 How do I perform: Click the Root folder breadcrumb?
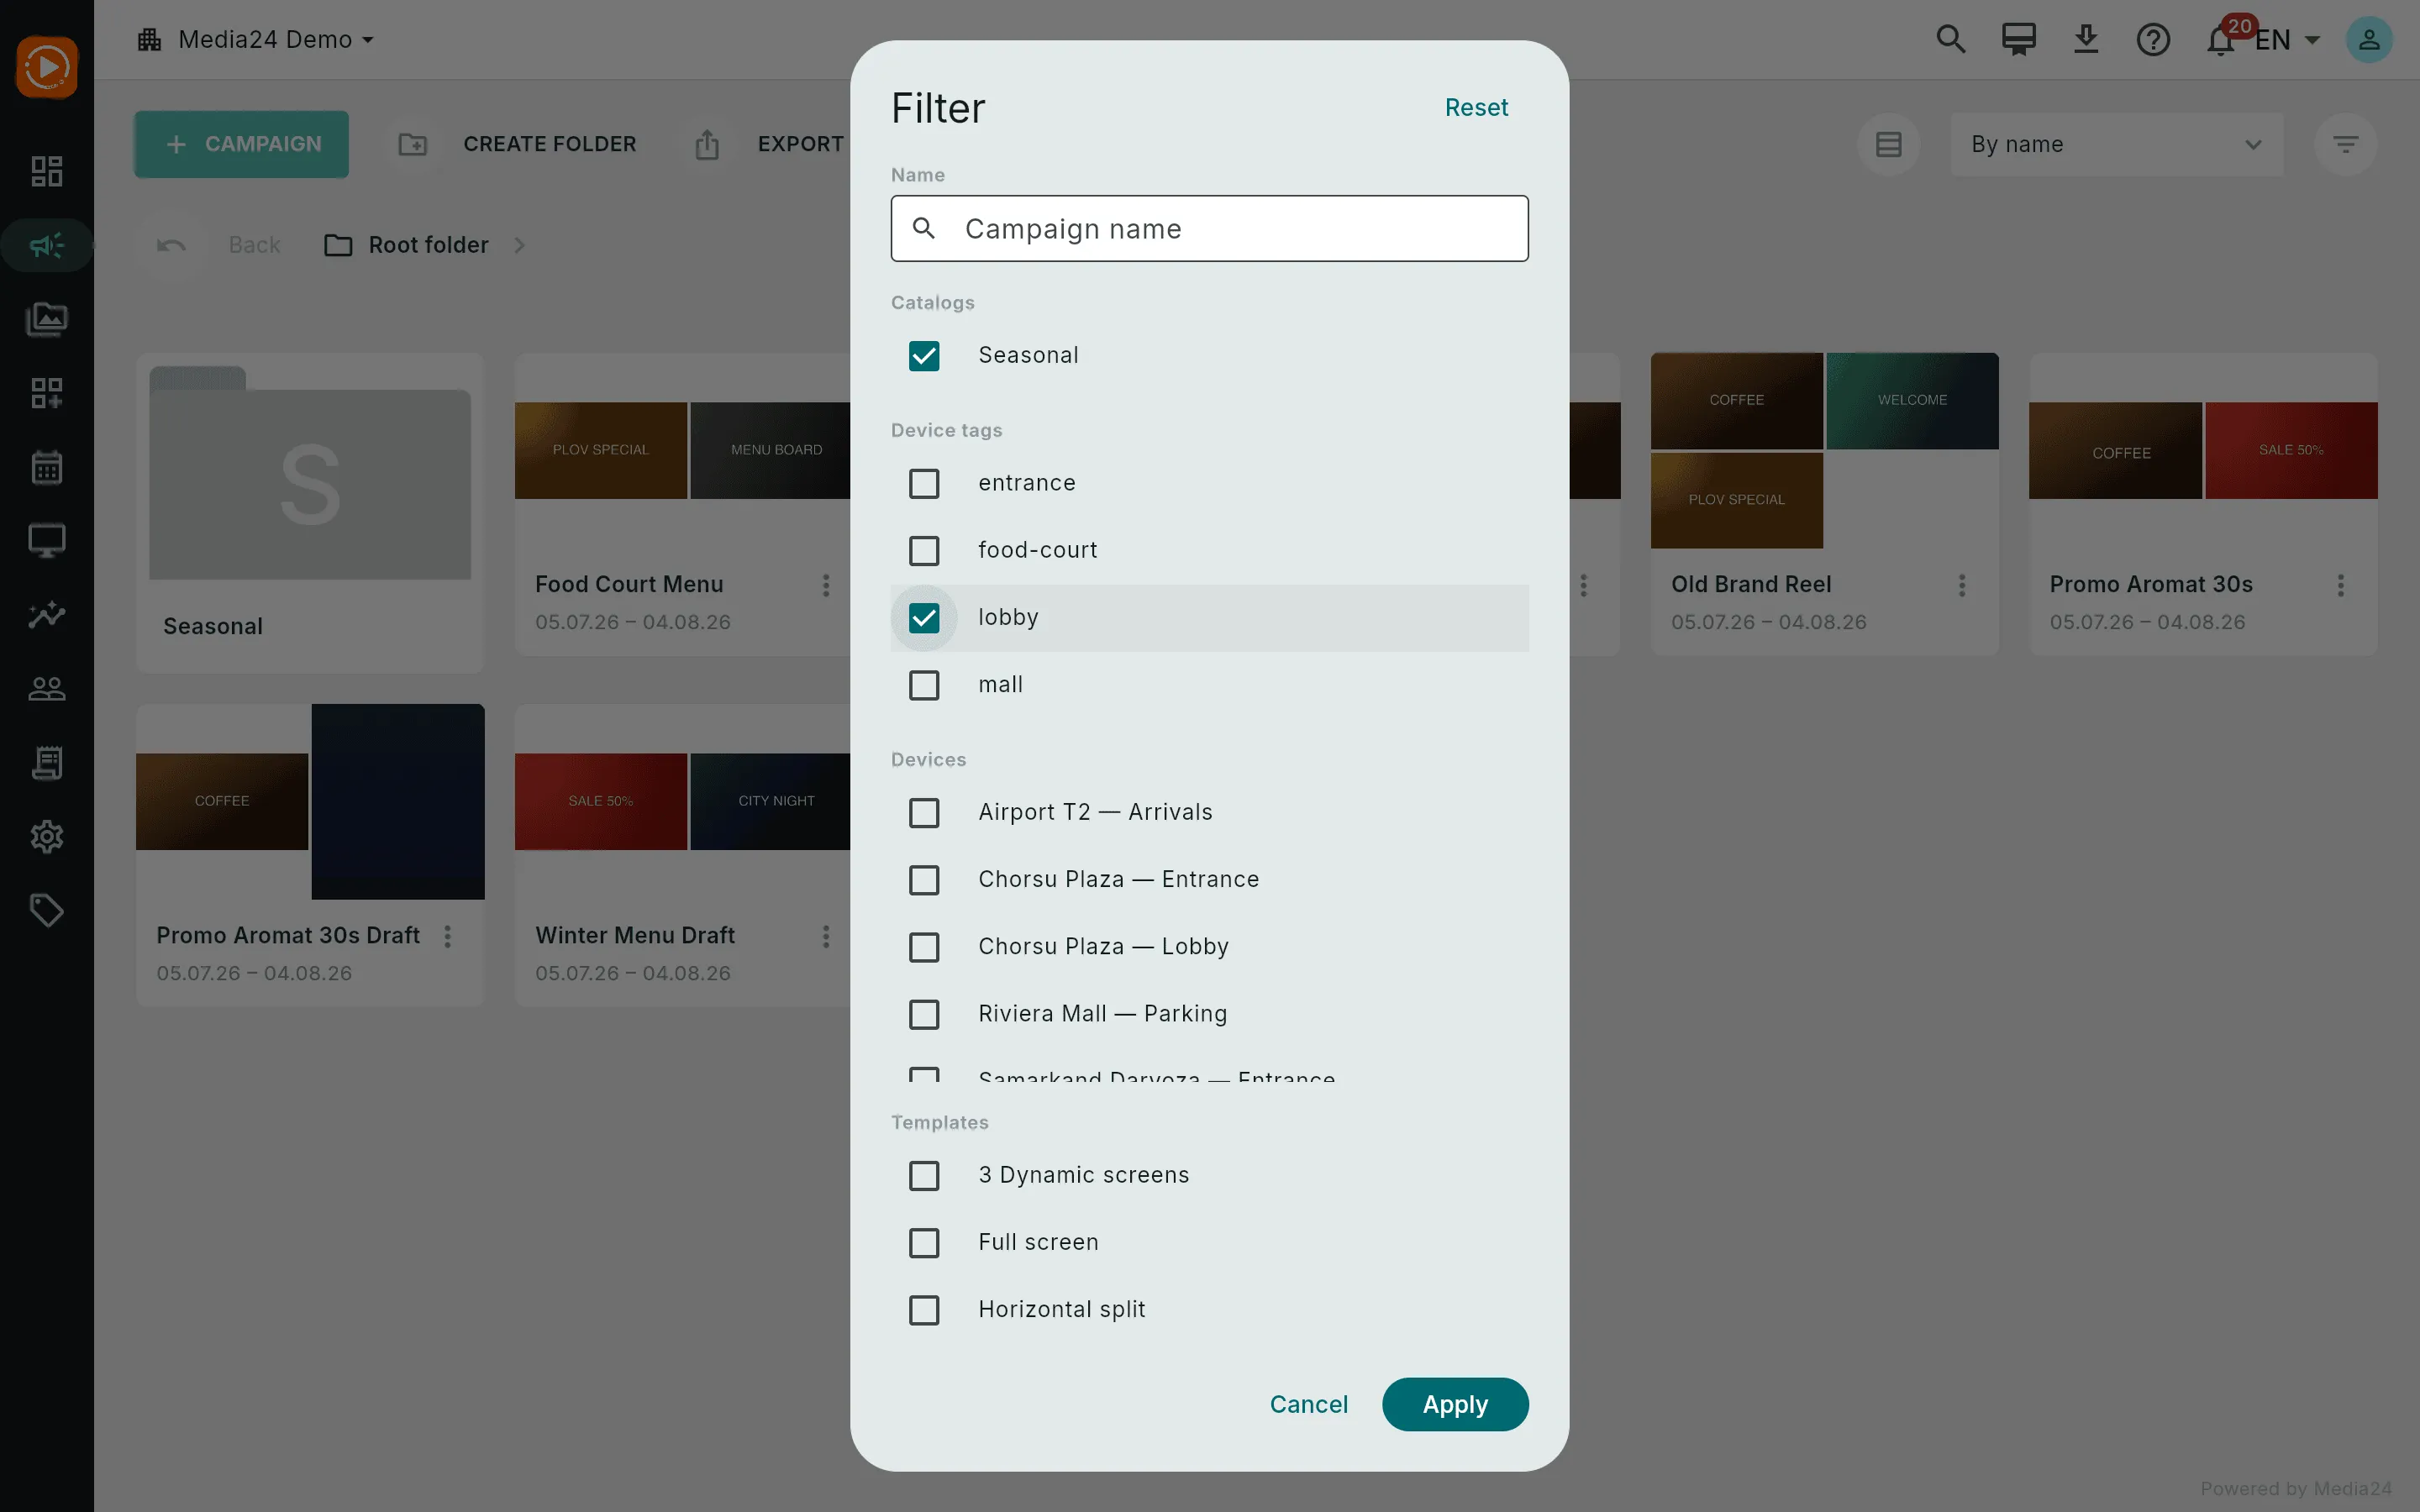(x=407, y=245)
